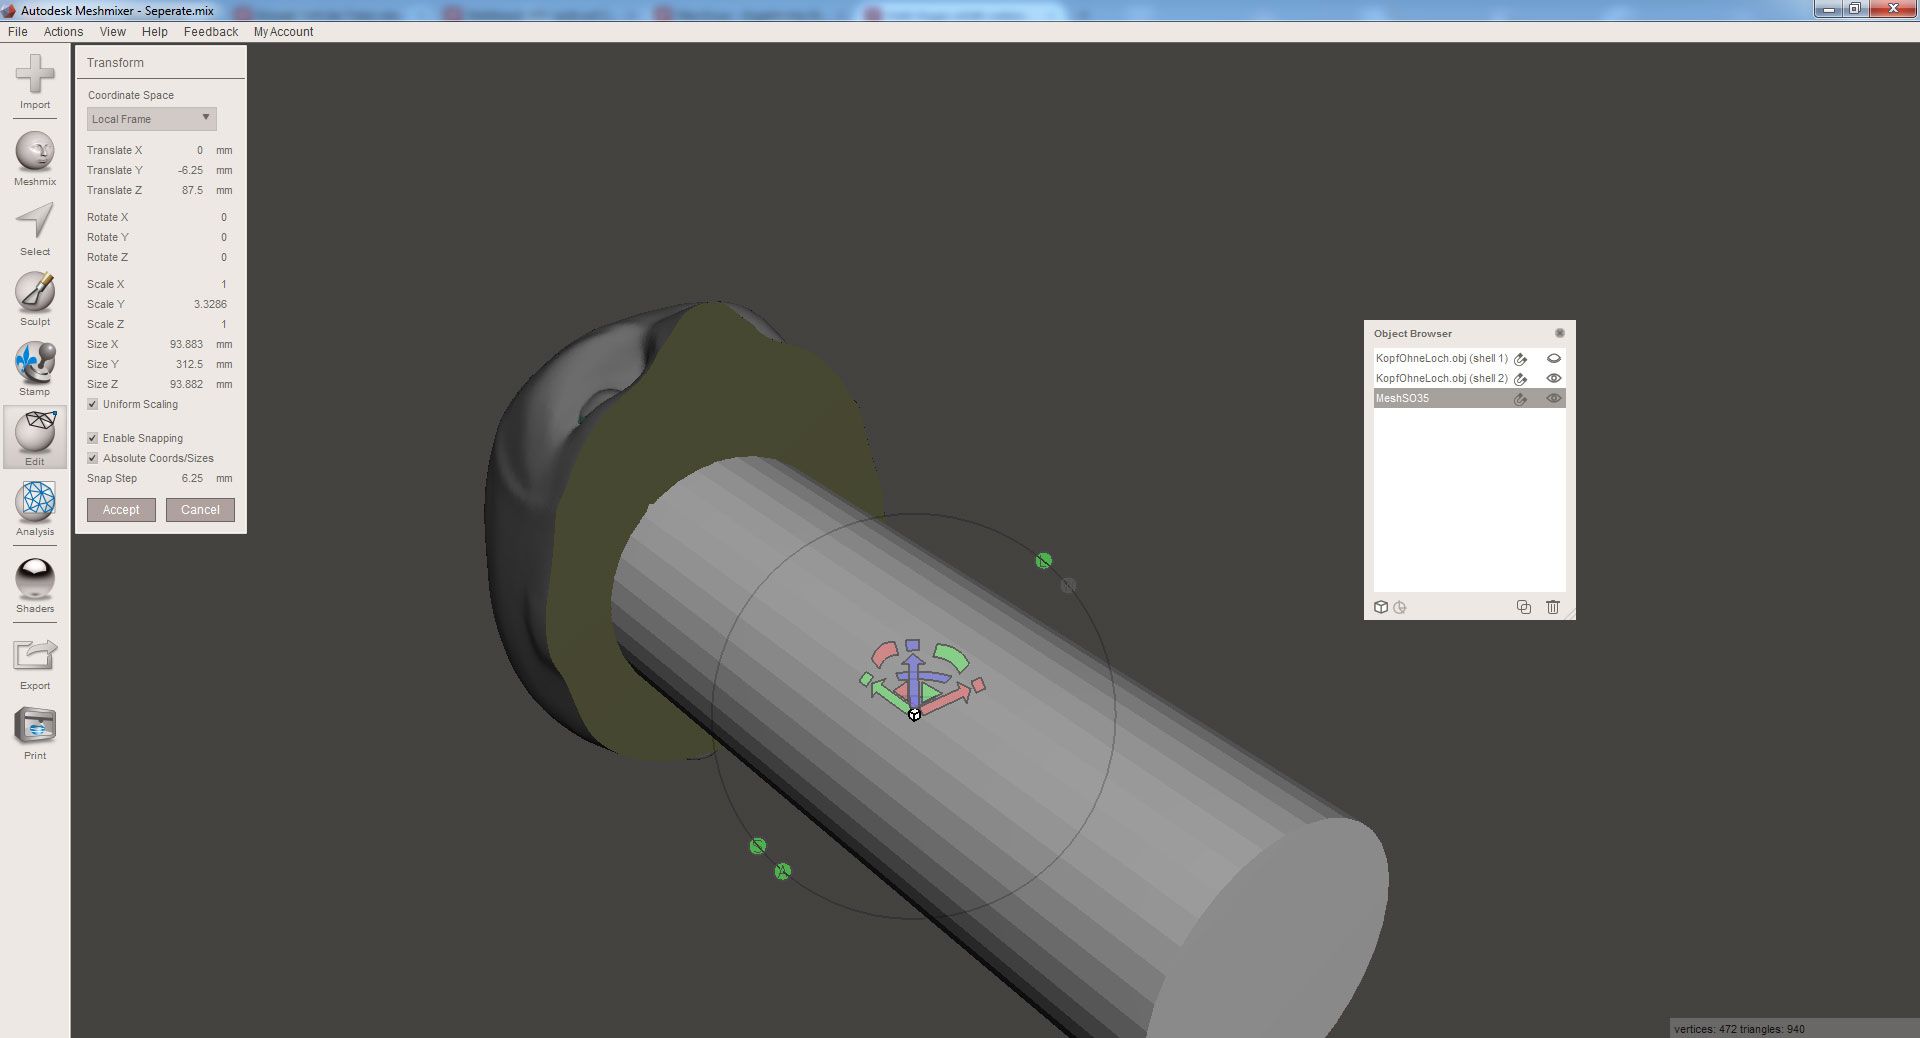Click the link icon for KopfOhneLoch.obj (shell 2)
Image resolution: width=1920 pixels, height=1038 pixels.
1520,379
